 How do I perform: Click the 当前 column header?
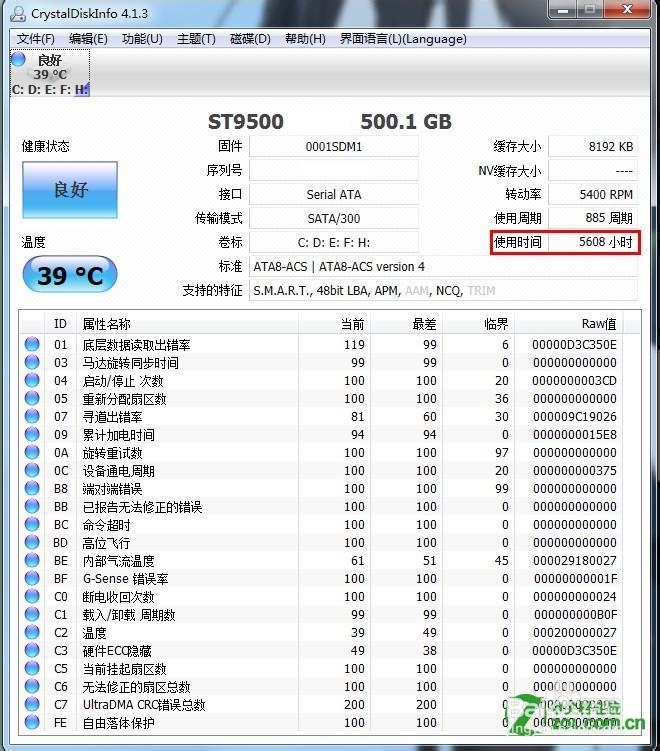point(334,324)
